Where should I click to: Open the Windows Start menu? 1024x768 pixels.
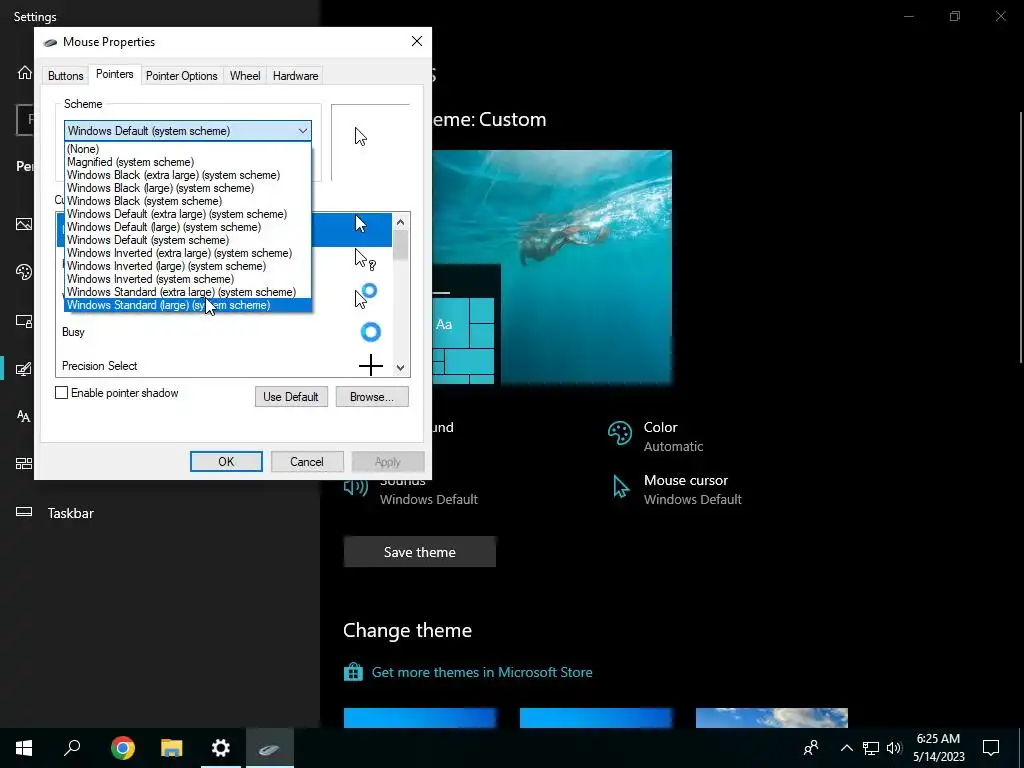[x=24, y=748]
